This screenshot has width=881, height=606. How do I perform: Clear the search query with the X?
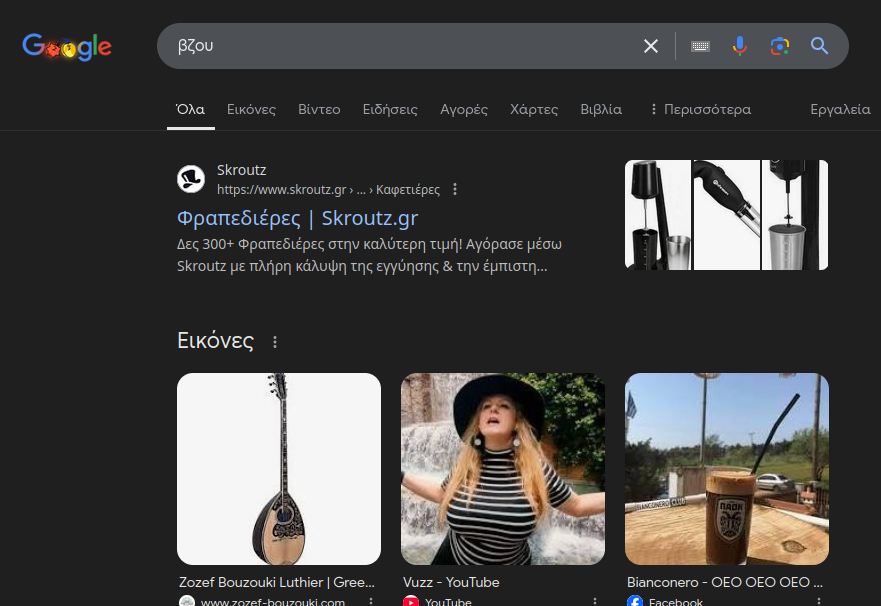(651, 46)
